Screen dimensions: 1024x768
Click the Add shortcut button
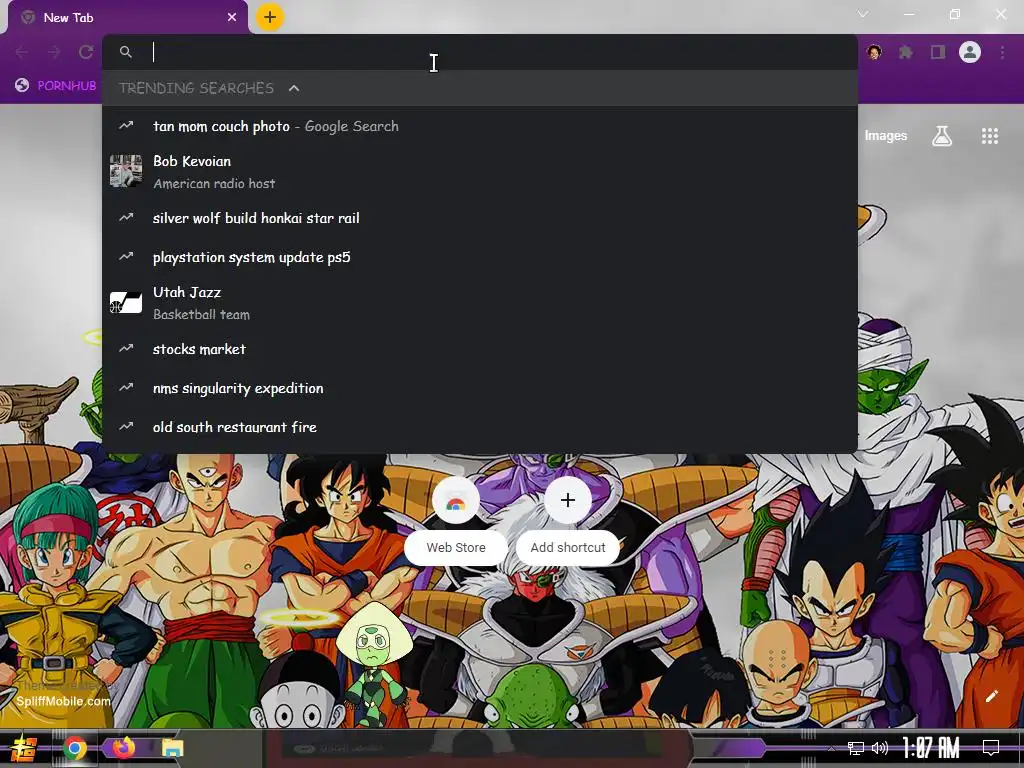tap(568, 521)
